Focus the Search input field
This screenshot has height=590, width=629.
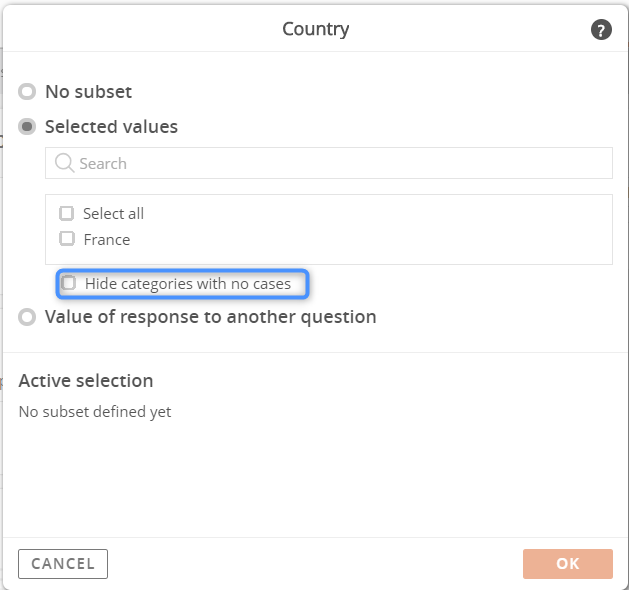point(329,163)
